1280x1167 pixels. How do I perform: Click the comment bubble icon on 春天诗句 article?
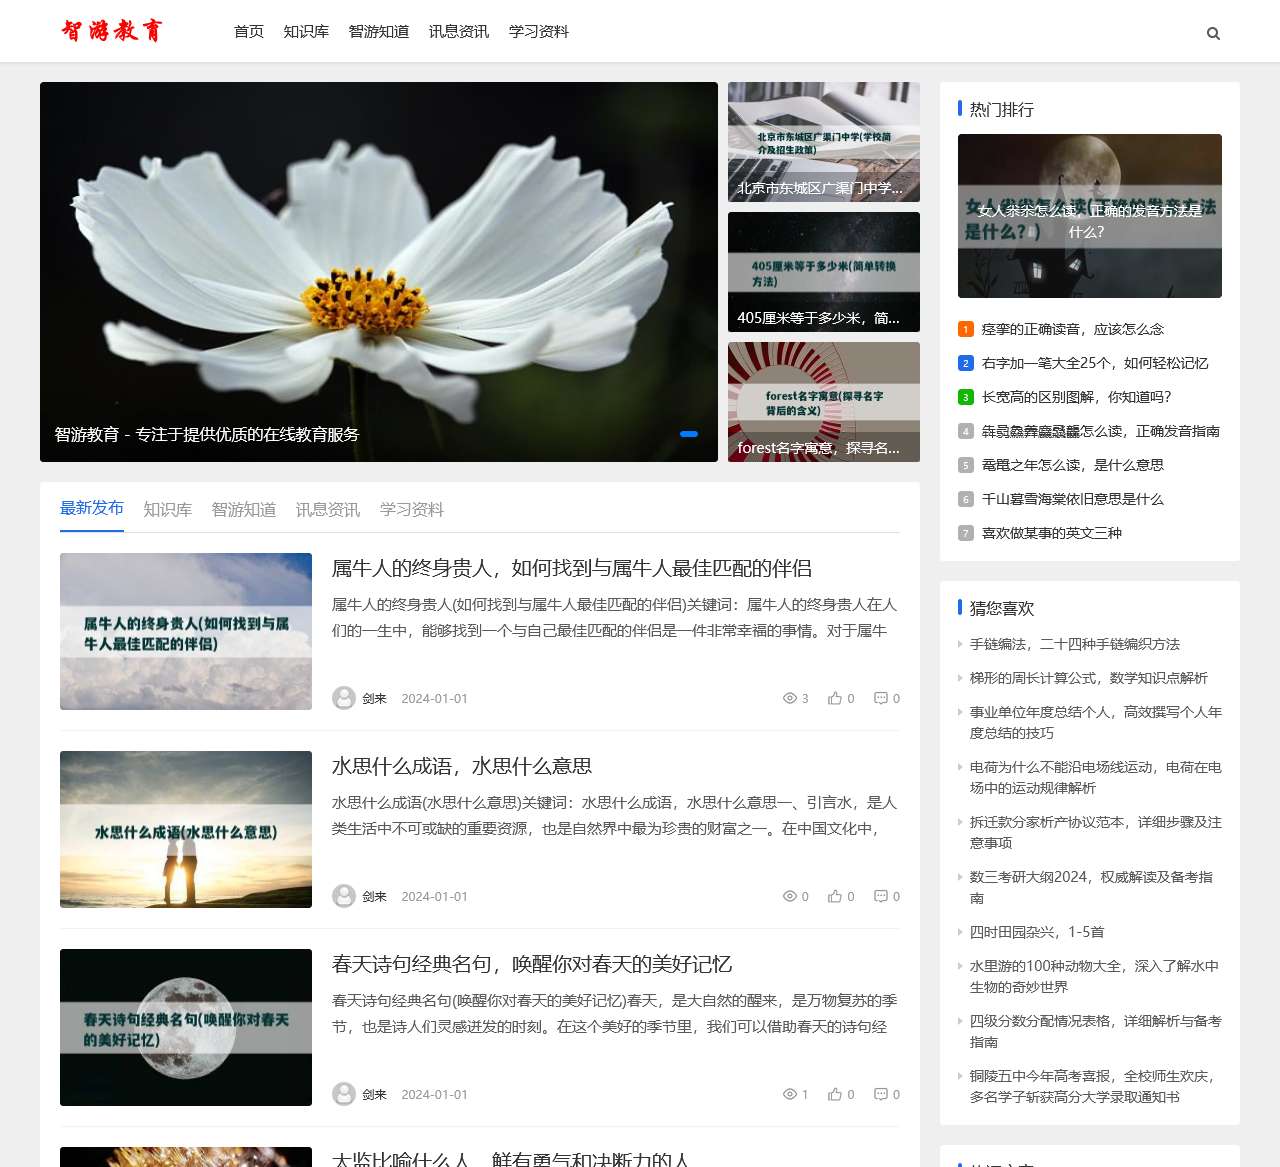click(880, 1094)
